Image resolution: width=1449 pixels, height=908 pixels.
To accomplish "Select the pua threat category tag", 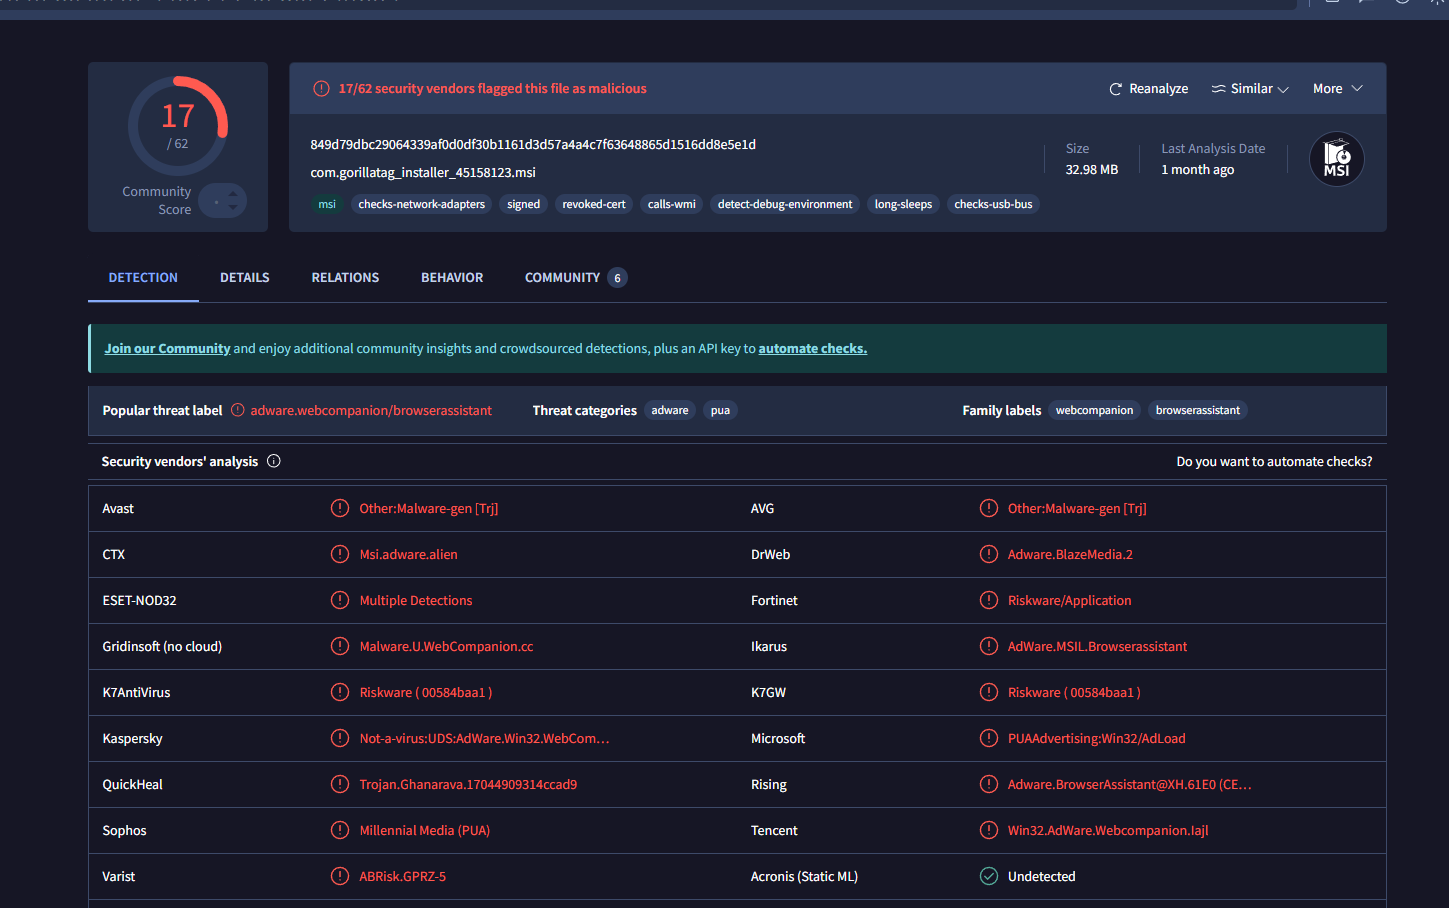I will [x=720, y=411].
